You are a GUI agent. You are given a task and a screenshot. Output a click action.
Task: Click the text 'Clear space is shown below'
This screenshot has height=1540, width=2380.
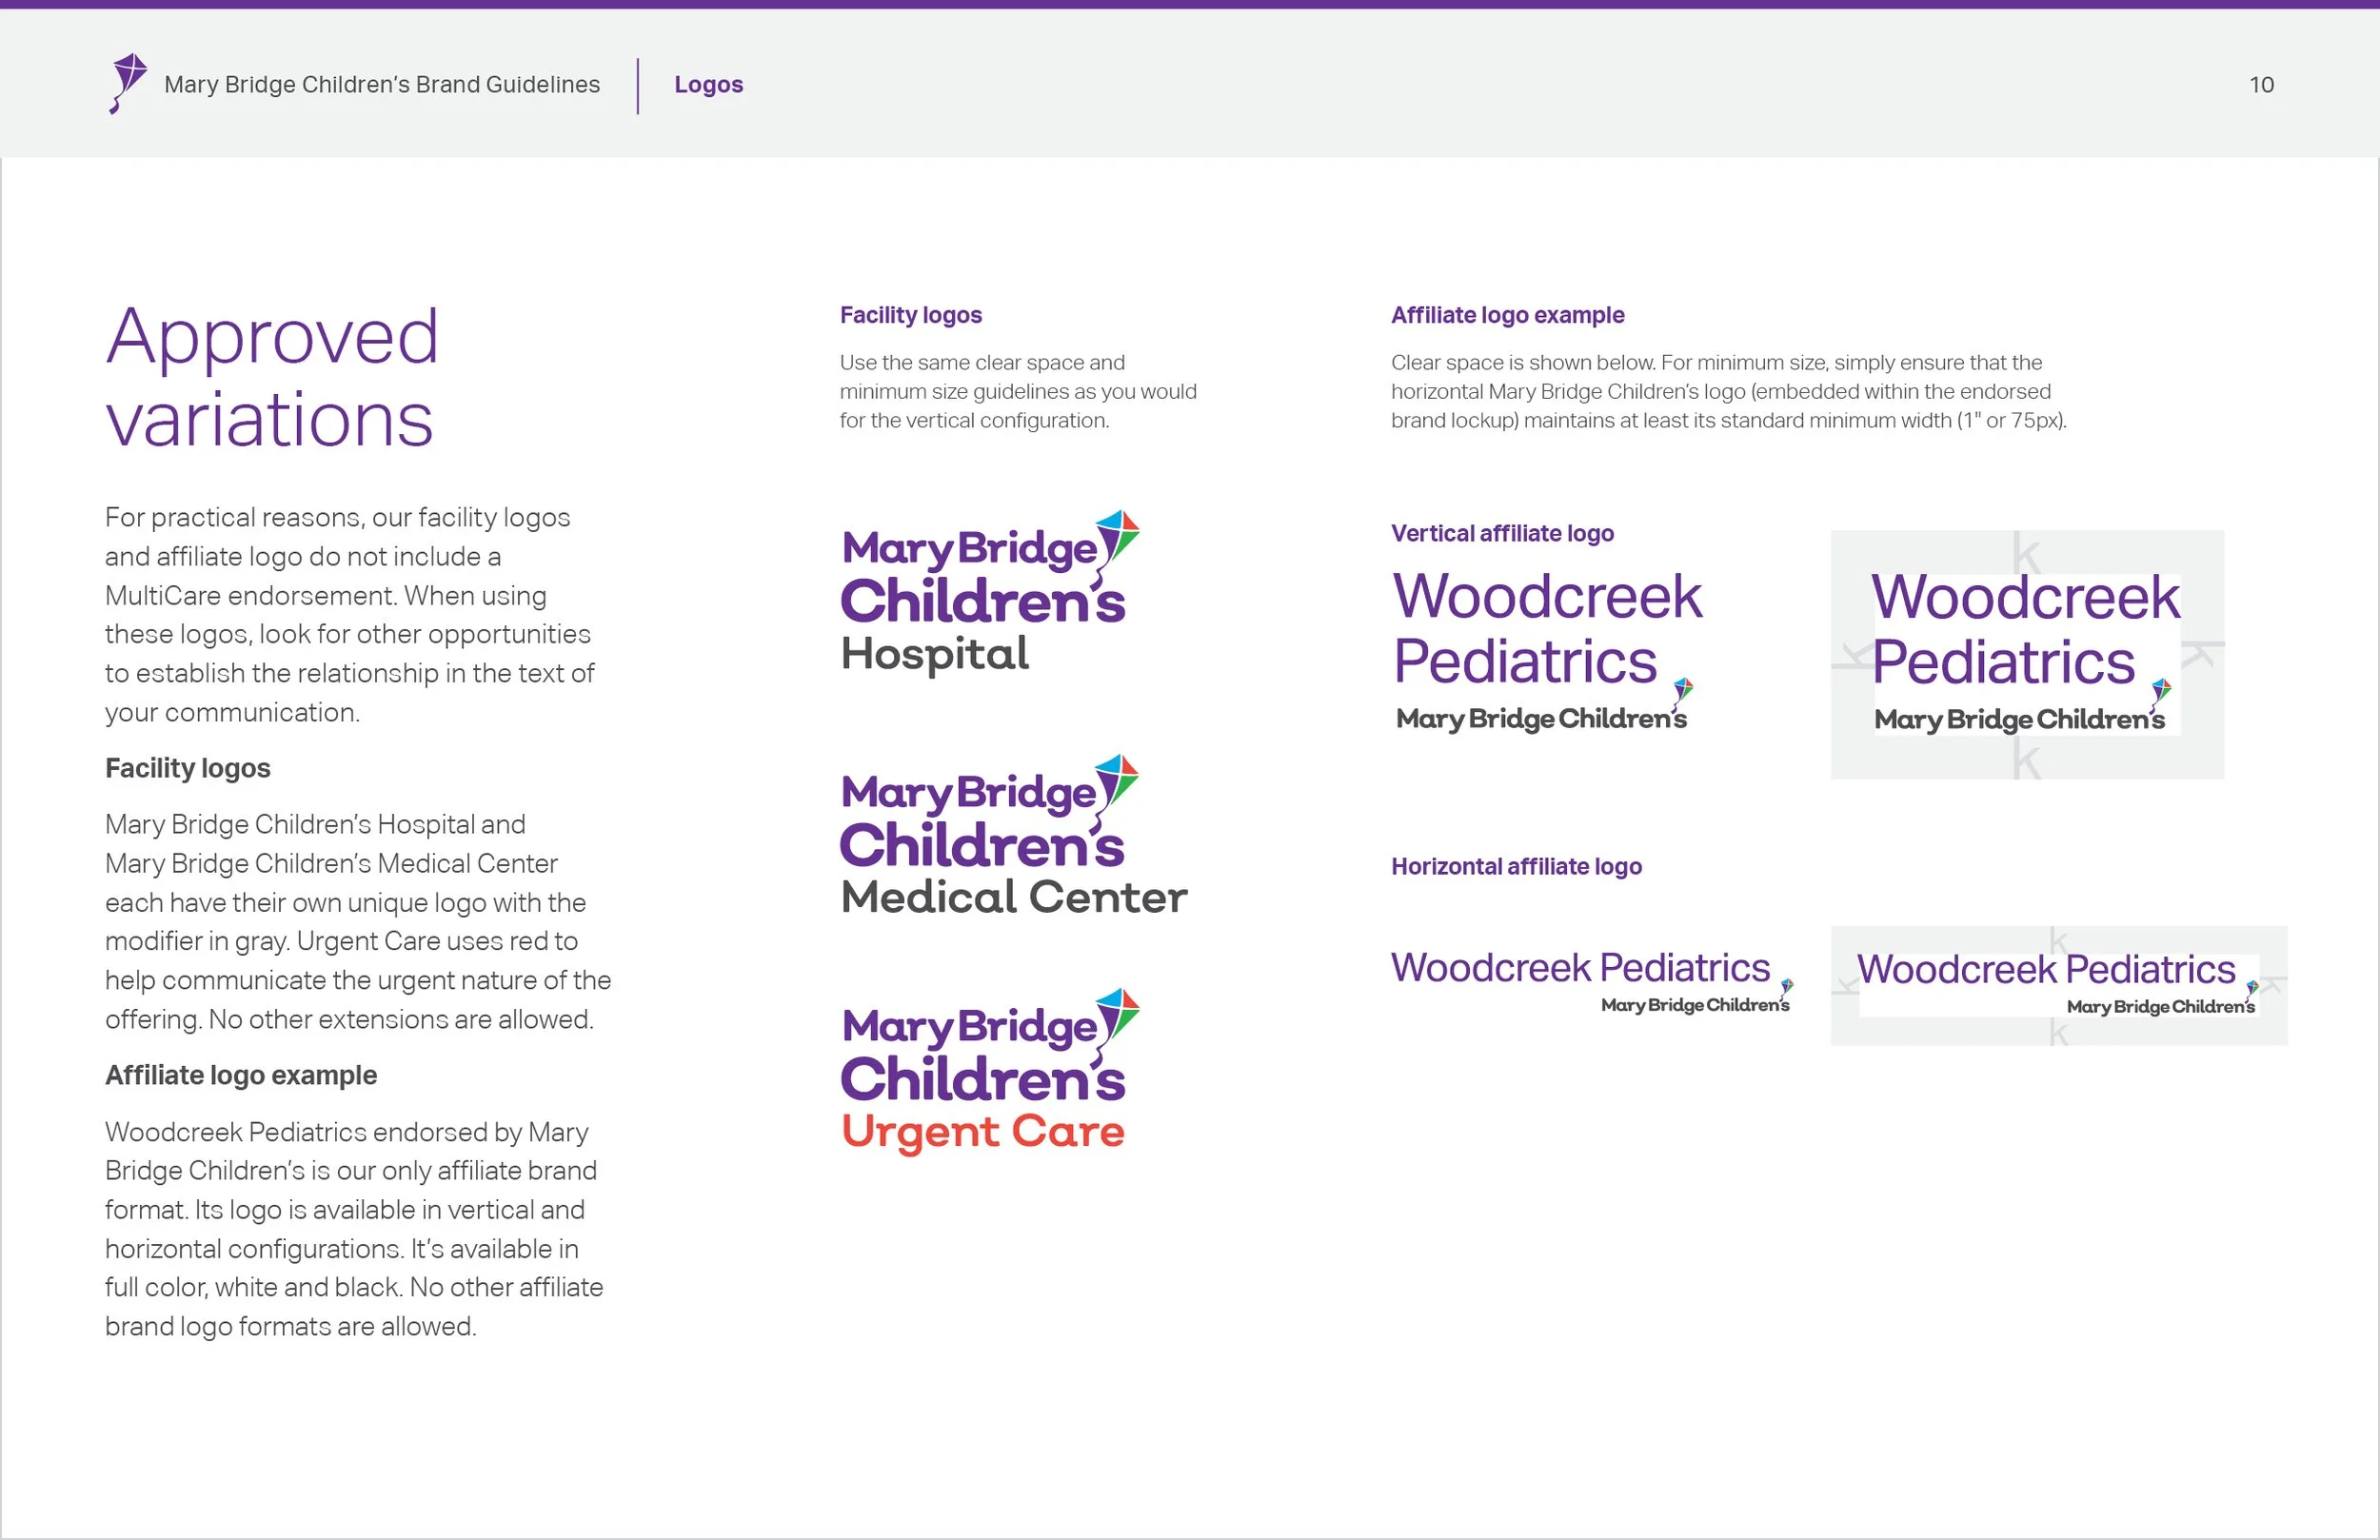click(x=1521, y=362)
